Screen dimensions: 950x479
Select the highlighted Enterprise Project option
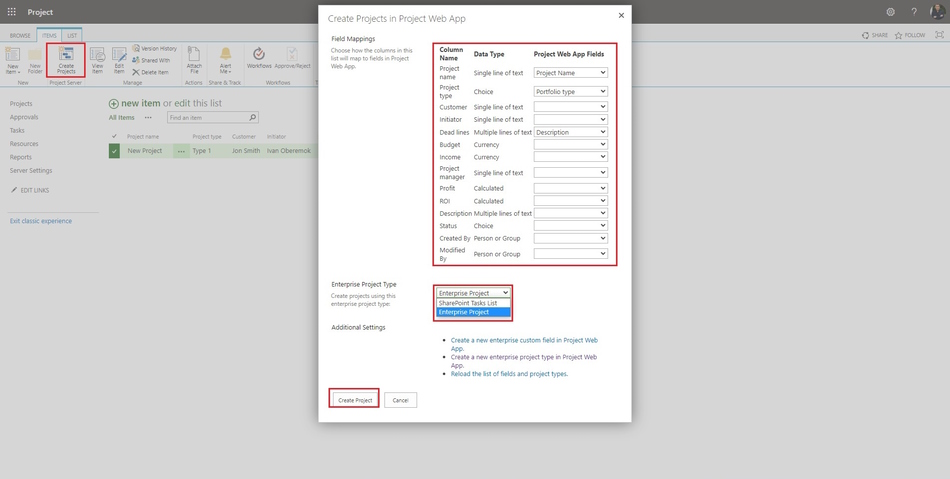[x=473, y=312]
